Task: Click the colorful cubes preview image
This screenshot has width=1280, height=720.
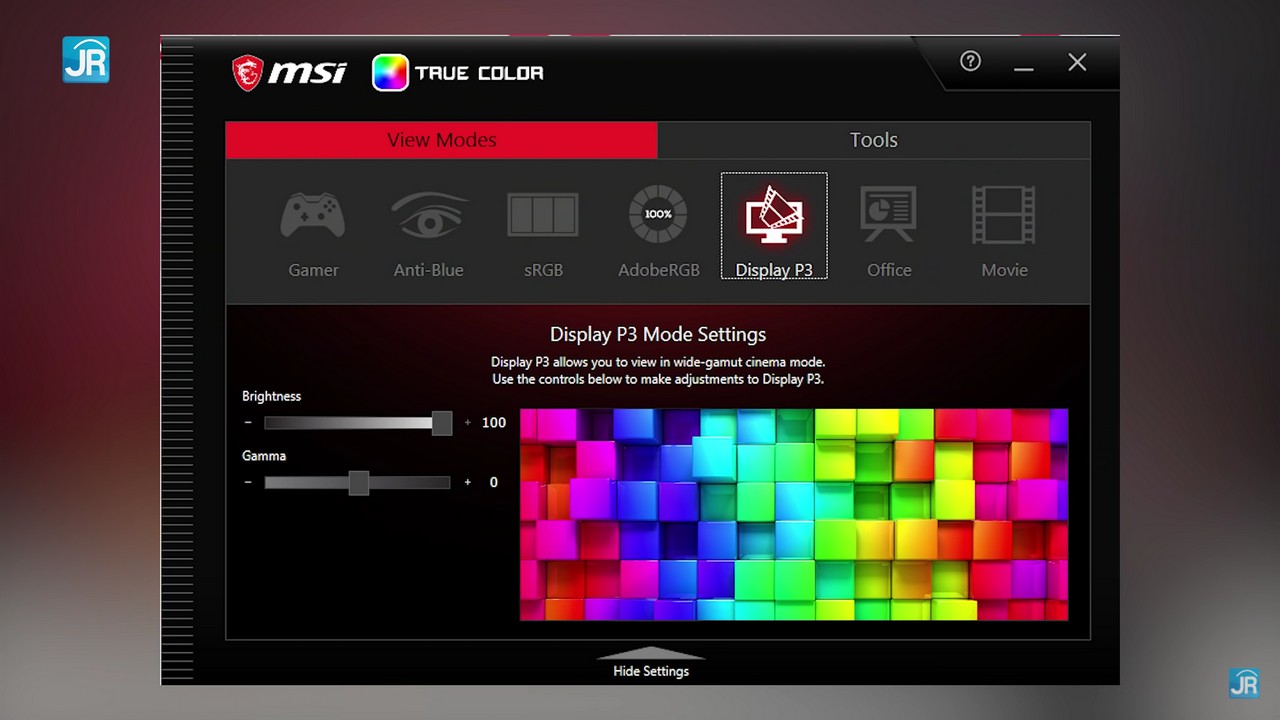Action: pyautogui.click(x=794, y=514)
